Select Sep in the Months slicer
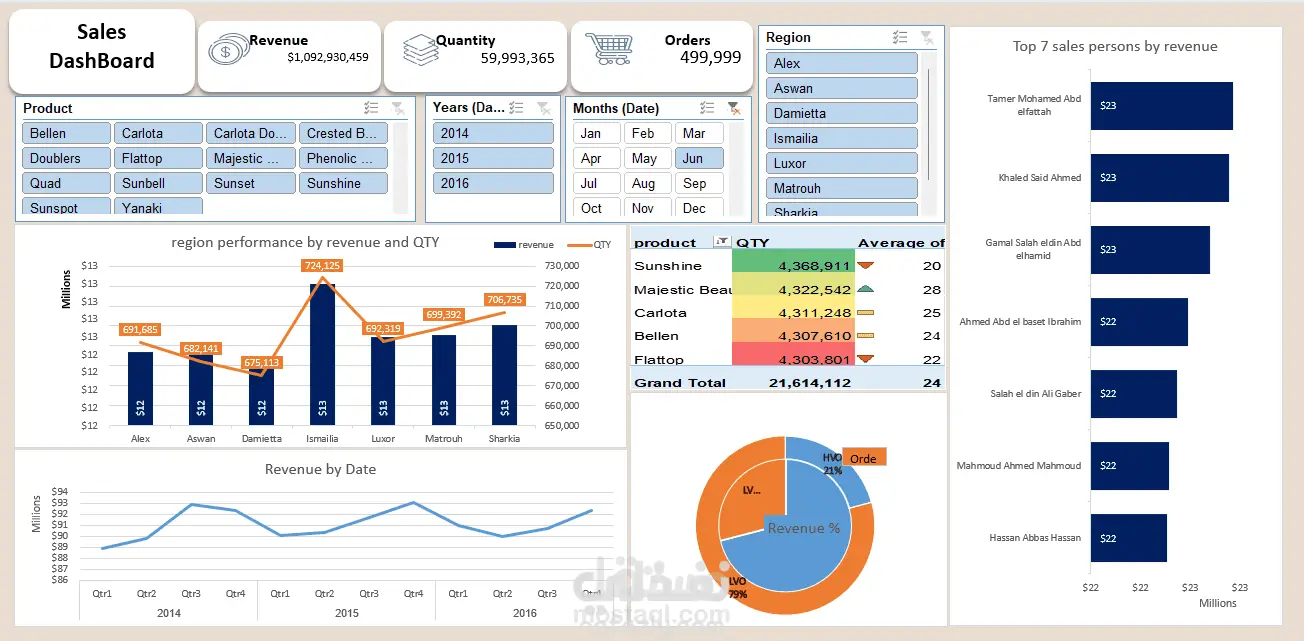The height and width of the screenshot is (641, 1304). (700, 183)
